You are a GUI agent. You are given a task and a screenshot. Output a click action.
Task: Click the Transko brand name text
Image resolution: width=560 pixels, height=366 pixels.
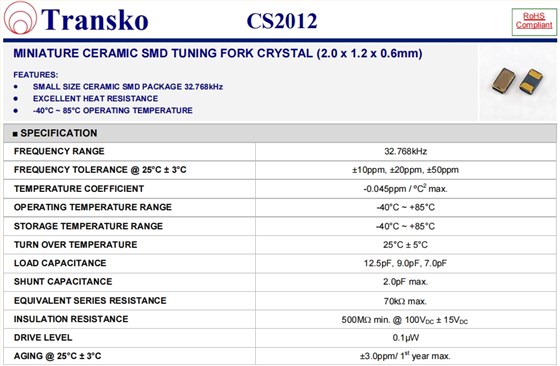click(x=95, y=20)
